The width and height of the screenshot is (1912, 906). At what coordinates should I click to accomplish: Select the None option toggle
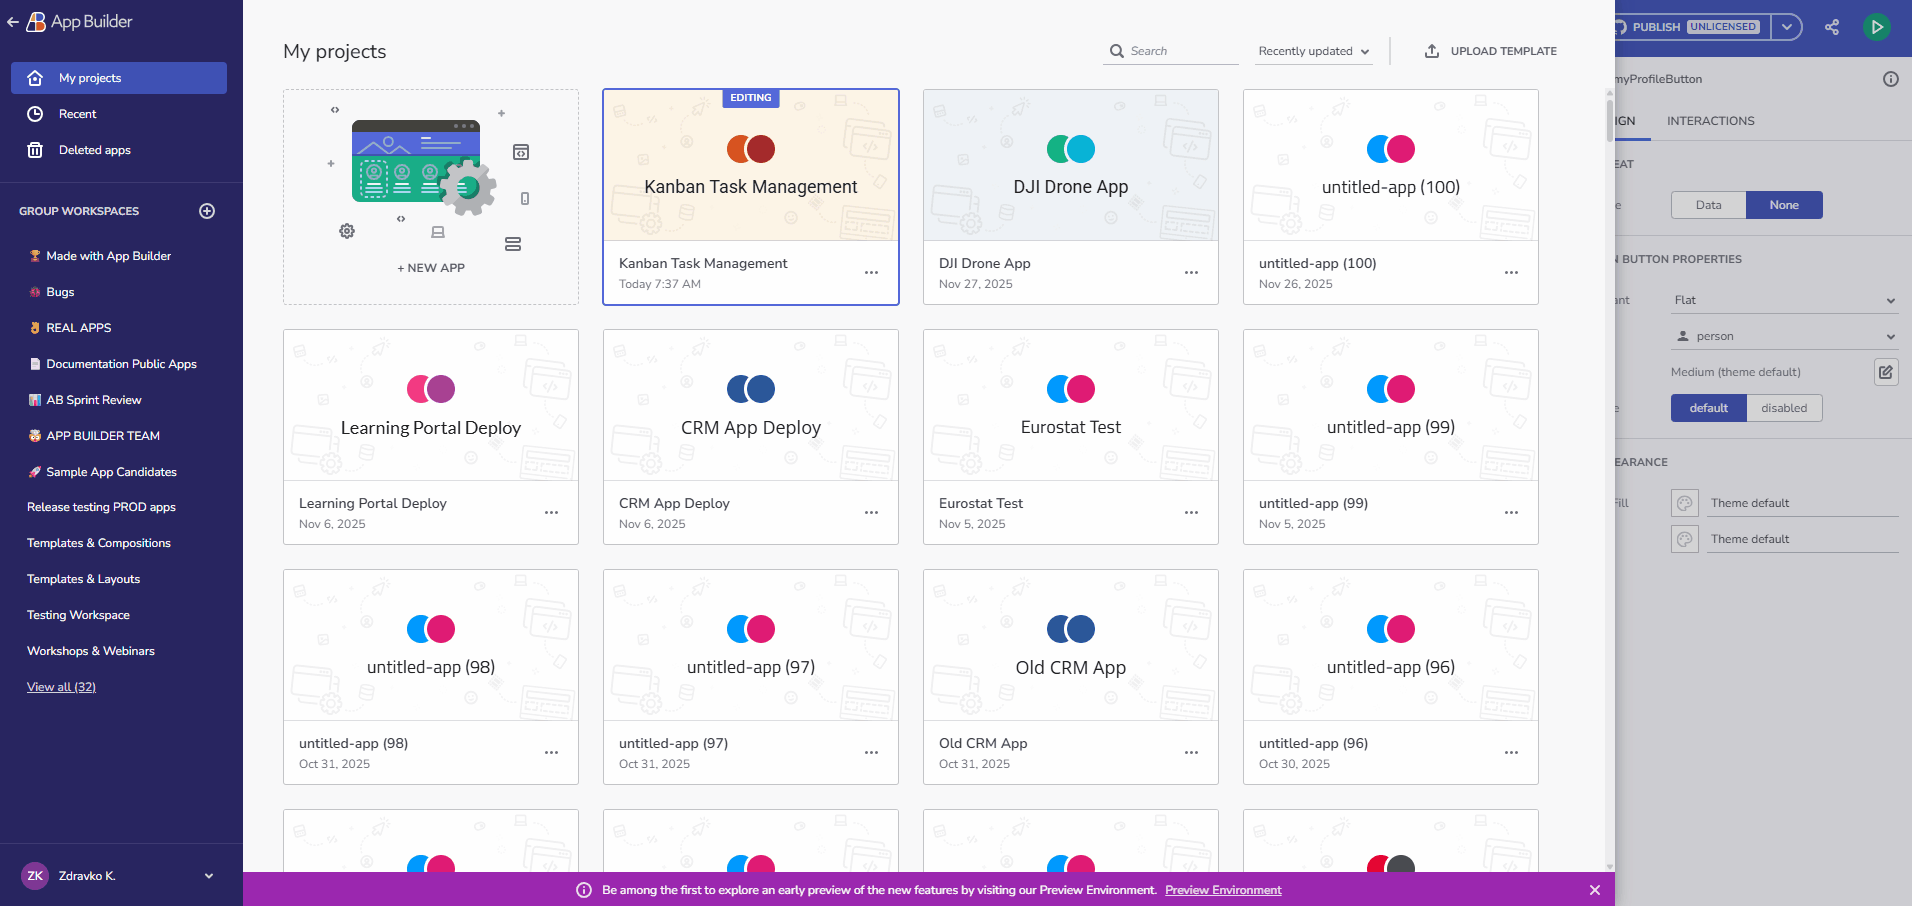tap(1783, 205)
